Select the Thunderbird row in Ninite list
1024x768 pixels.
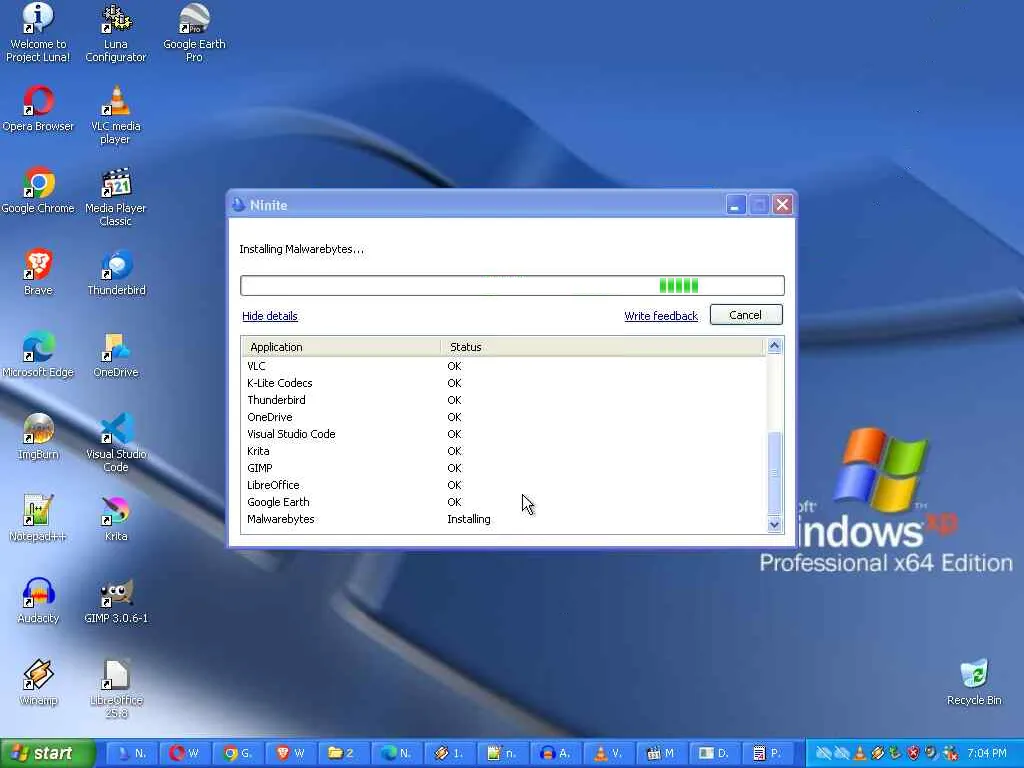(503, 400)
